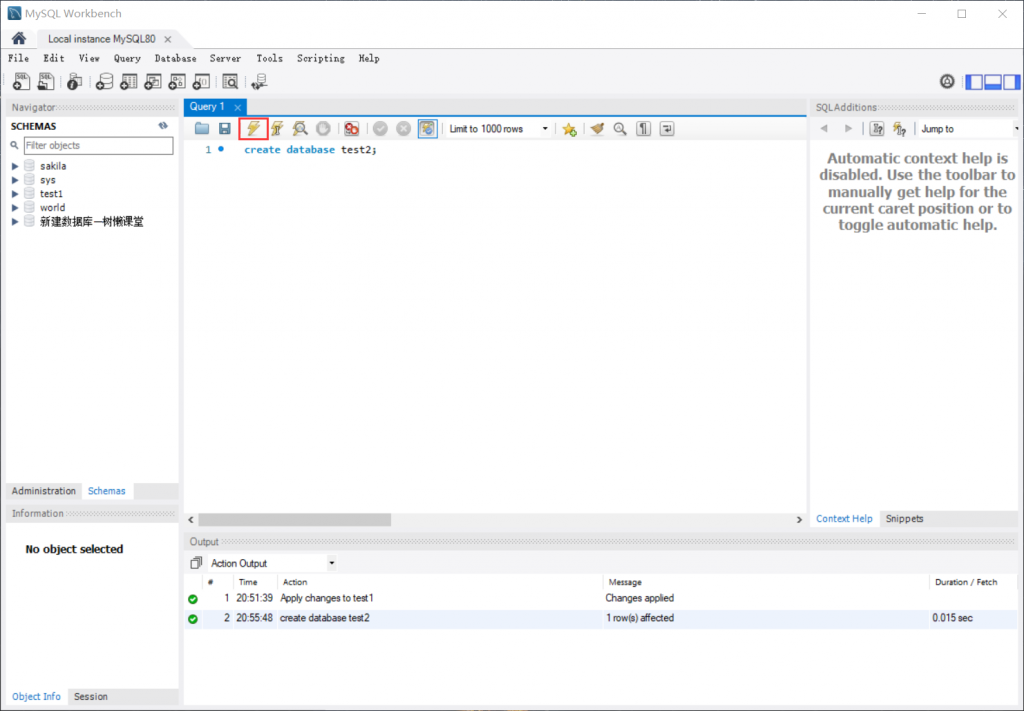Run Explain on current statement icon
The width and height of the screenshot is (1024, 711).
pos(300,129)
